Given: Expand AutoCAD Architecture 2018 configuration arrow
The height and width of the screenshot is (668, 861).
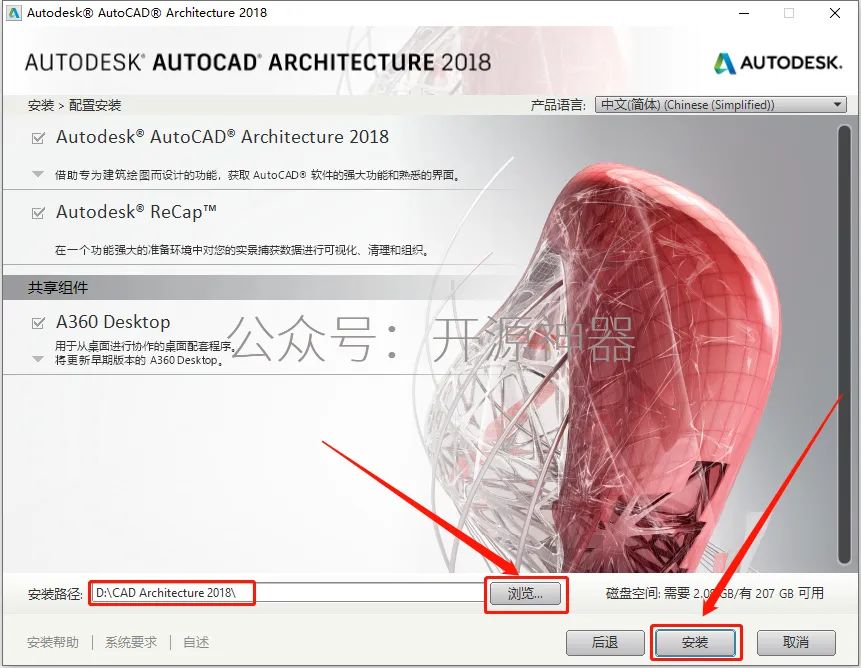Looking at the screenshot, I should pyautogui.click(x=38, y=174).
